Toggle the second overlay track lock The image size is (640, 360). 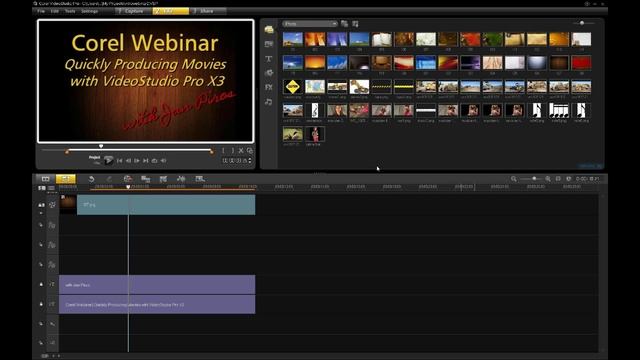coord(41,245)
